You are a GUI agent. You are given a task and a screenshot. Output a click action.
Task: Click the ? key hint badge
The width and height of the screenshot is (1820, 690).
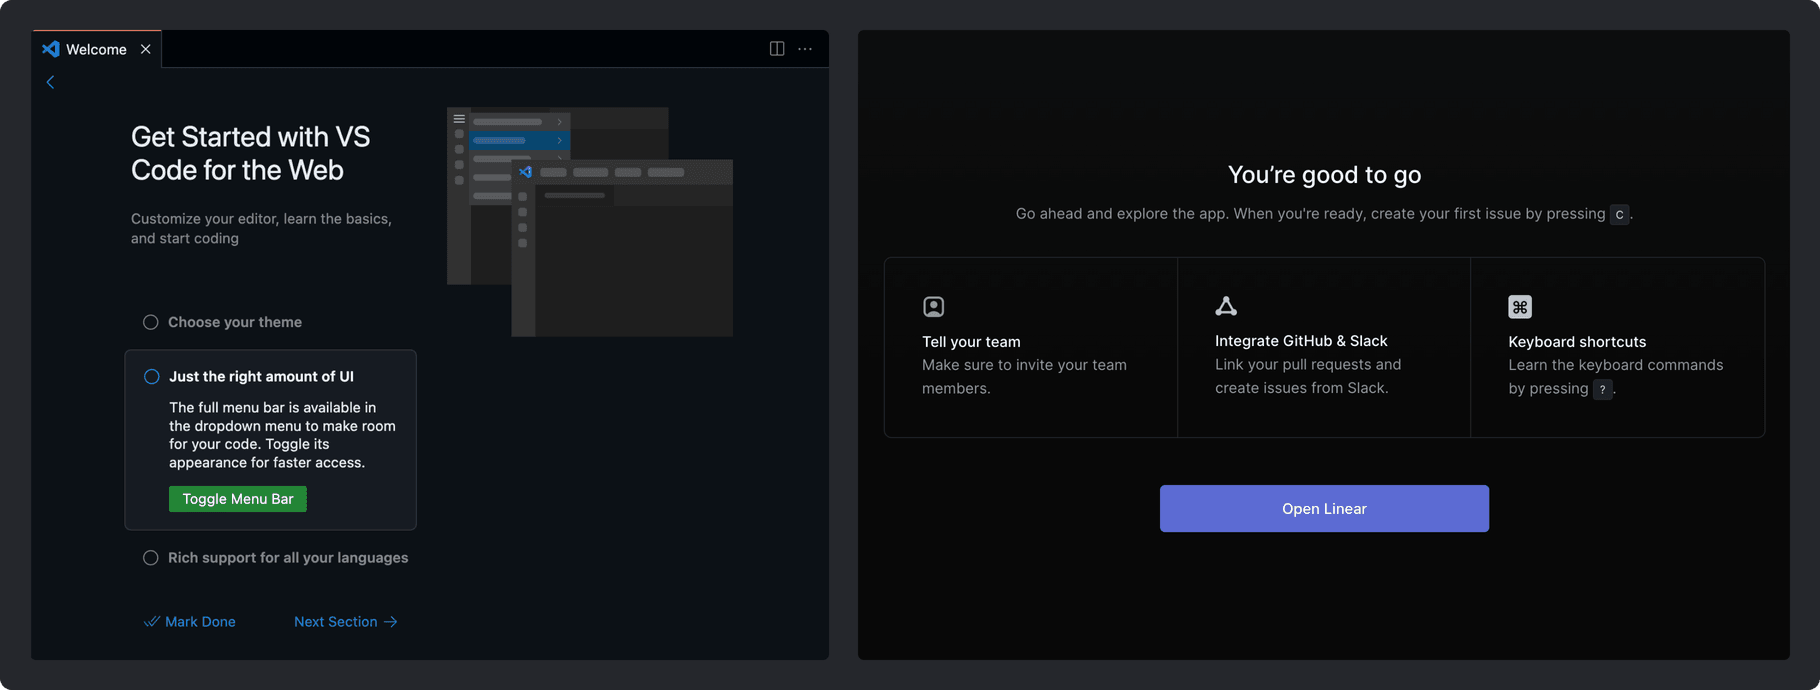[1603, 390]
